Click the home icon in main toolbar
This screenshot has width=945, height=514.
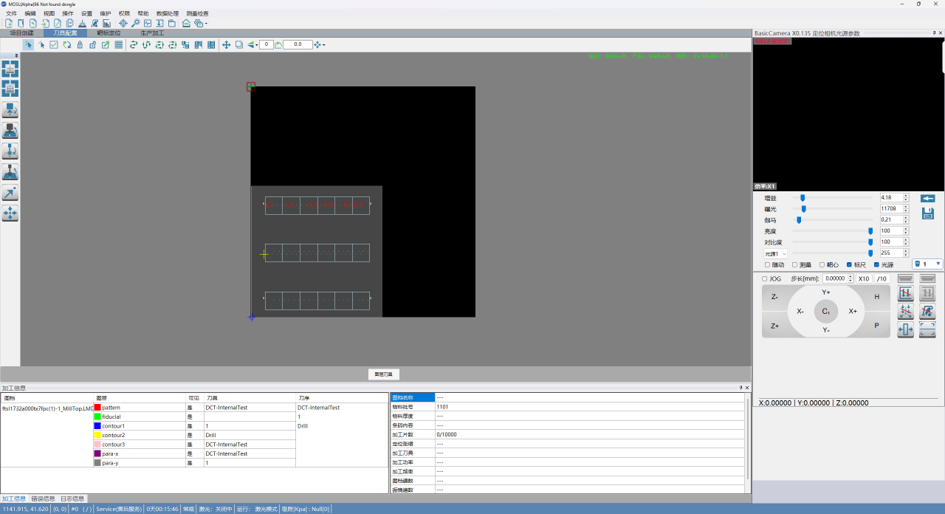186,23
